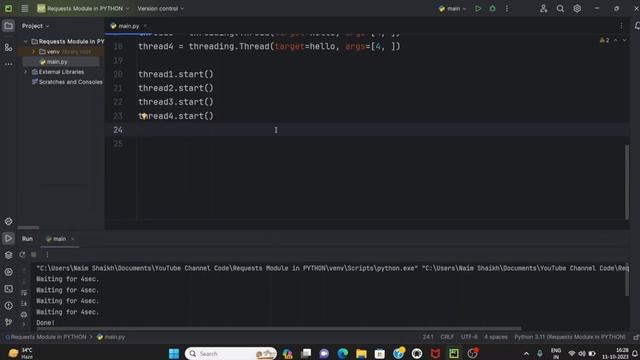
Task: Open the Project view dropdown
Action: [36, 26]
